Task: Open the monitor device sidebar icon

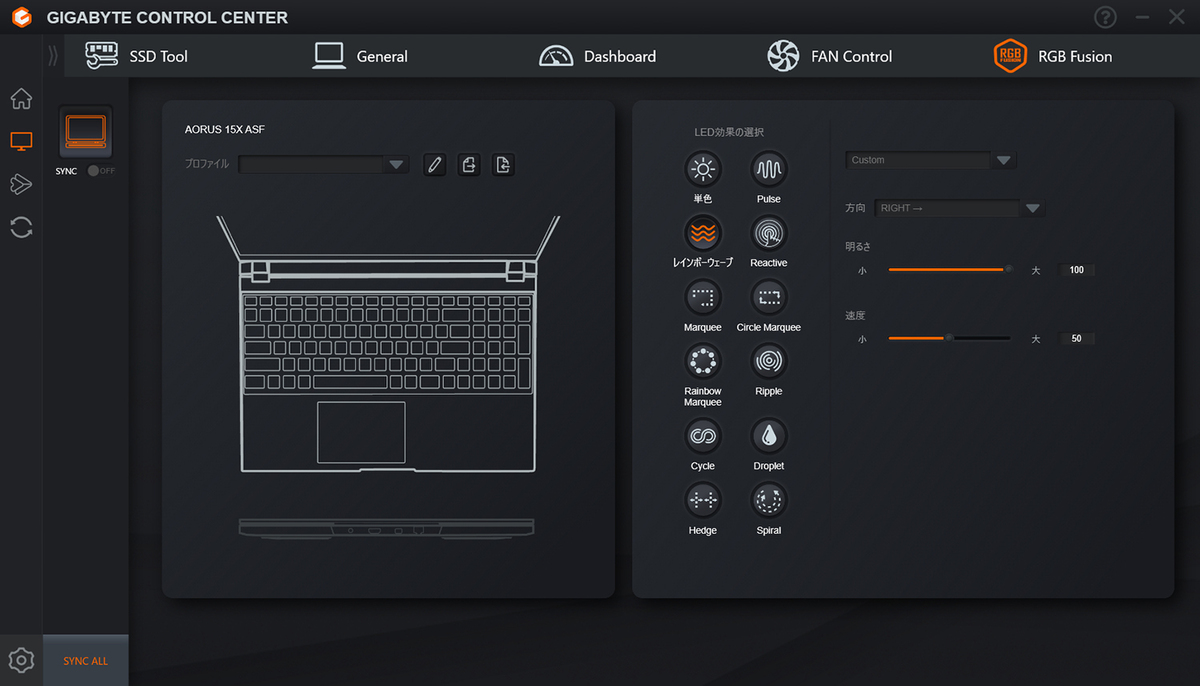Action: pos(21,141)
